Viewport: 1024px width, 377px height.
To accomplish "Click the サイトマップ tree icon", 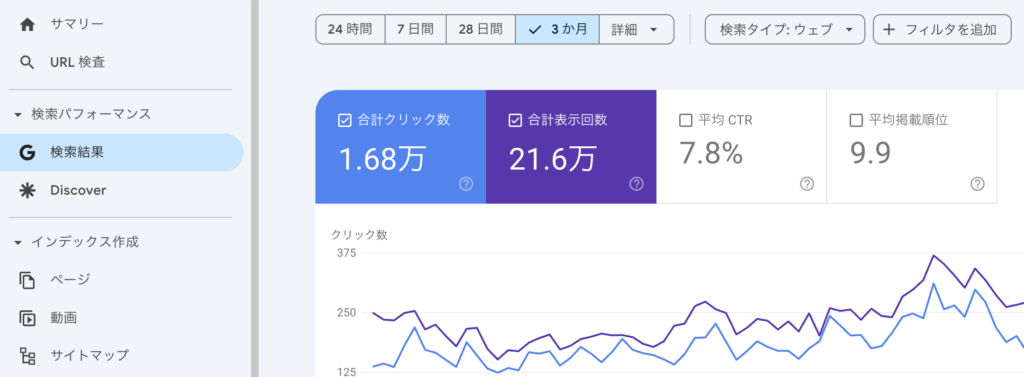I will [27, 356].
